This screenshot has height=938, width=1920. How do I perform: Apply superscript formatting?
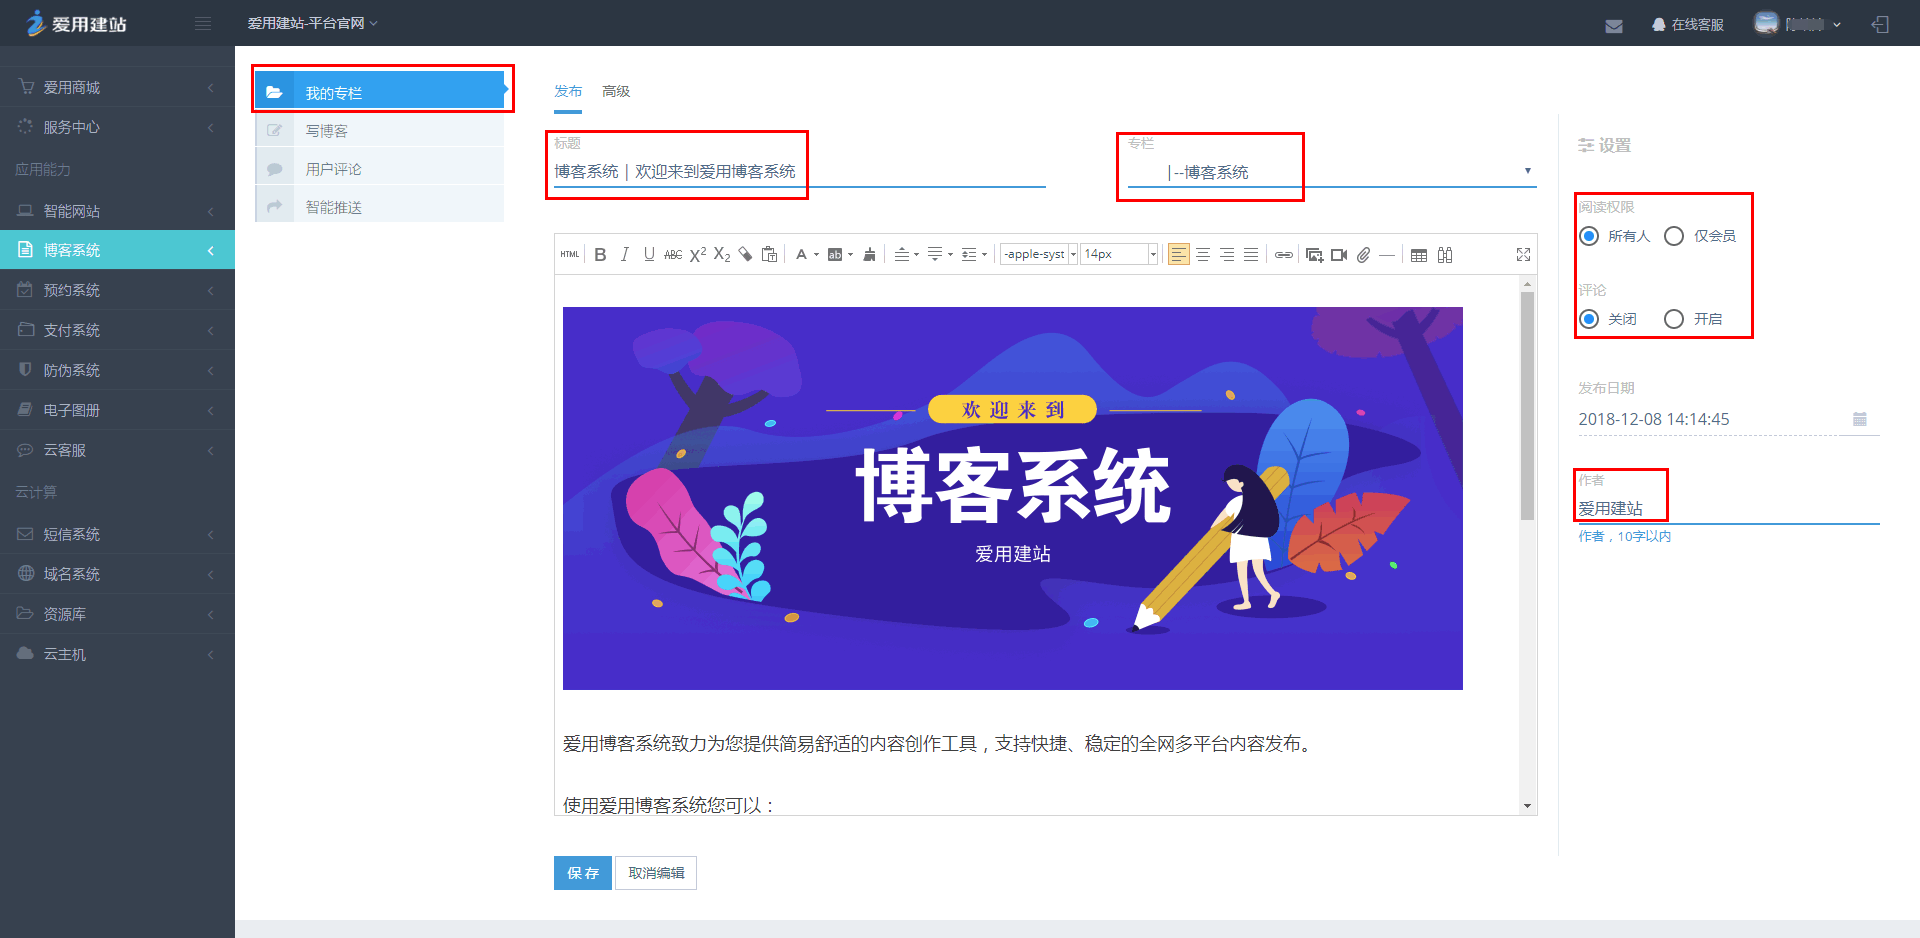coord(698,255)
